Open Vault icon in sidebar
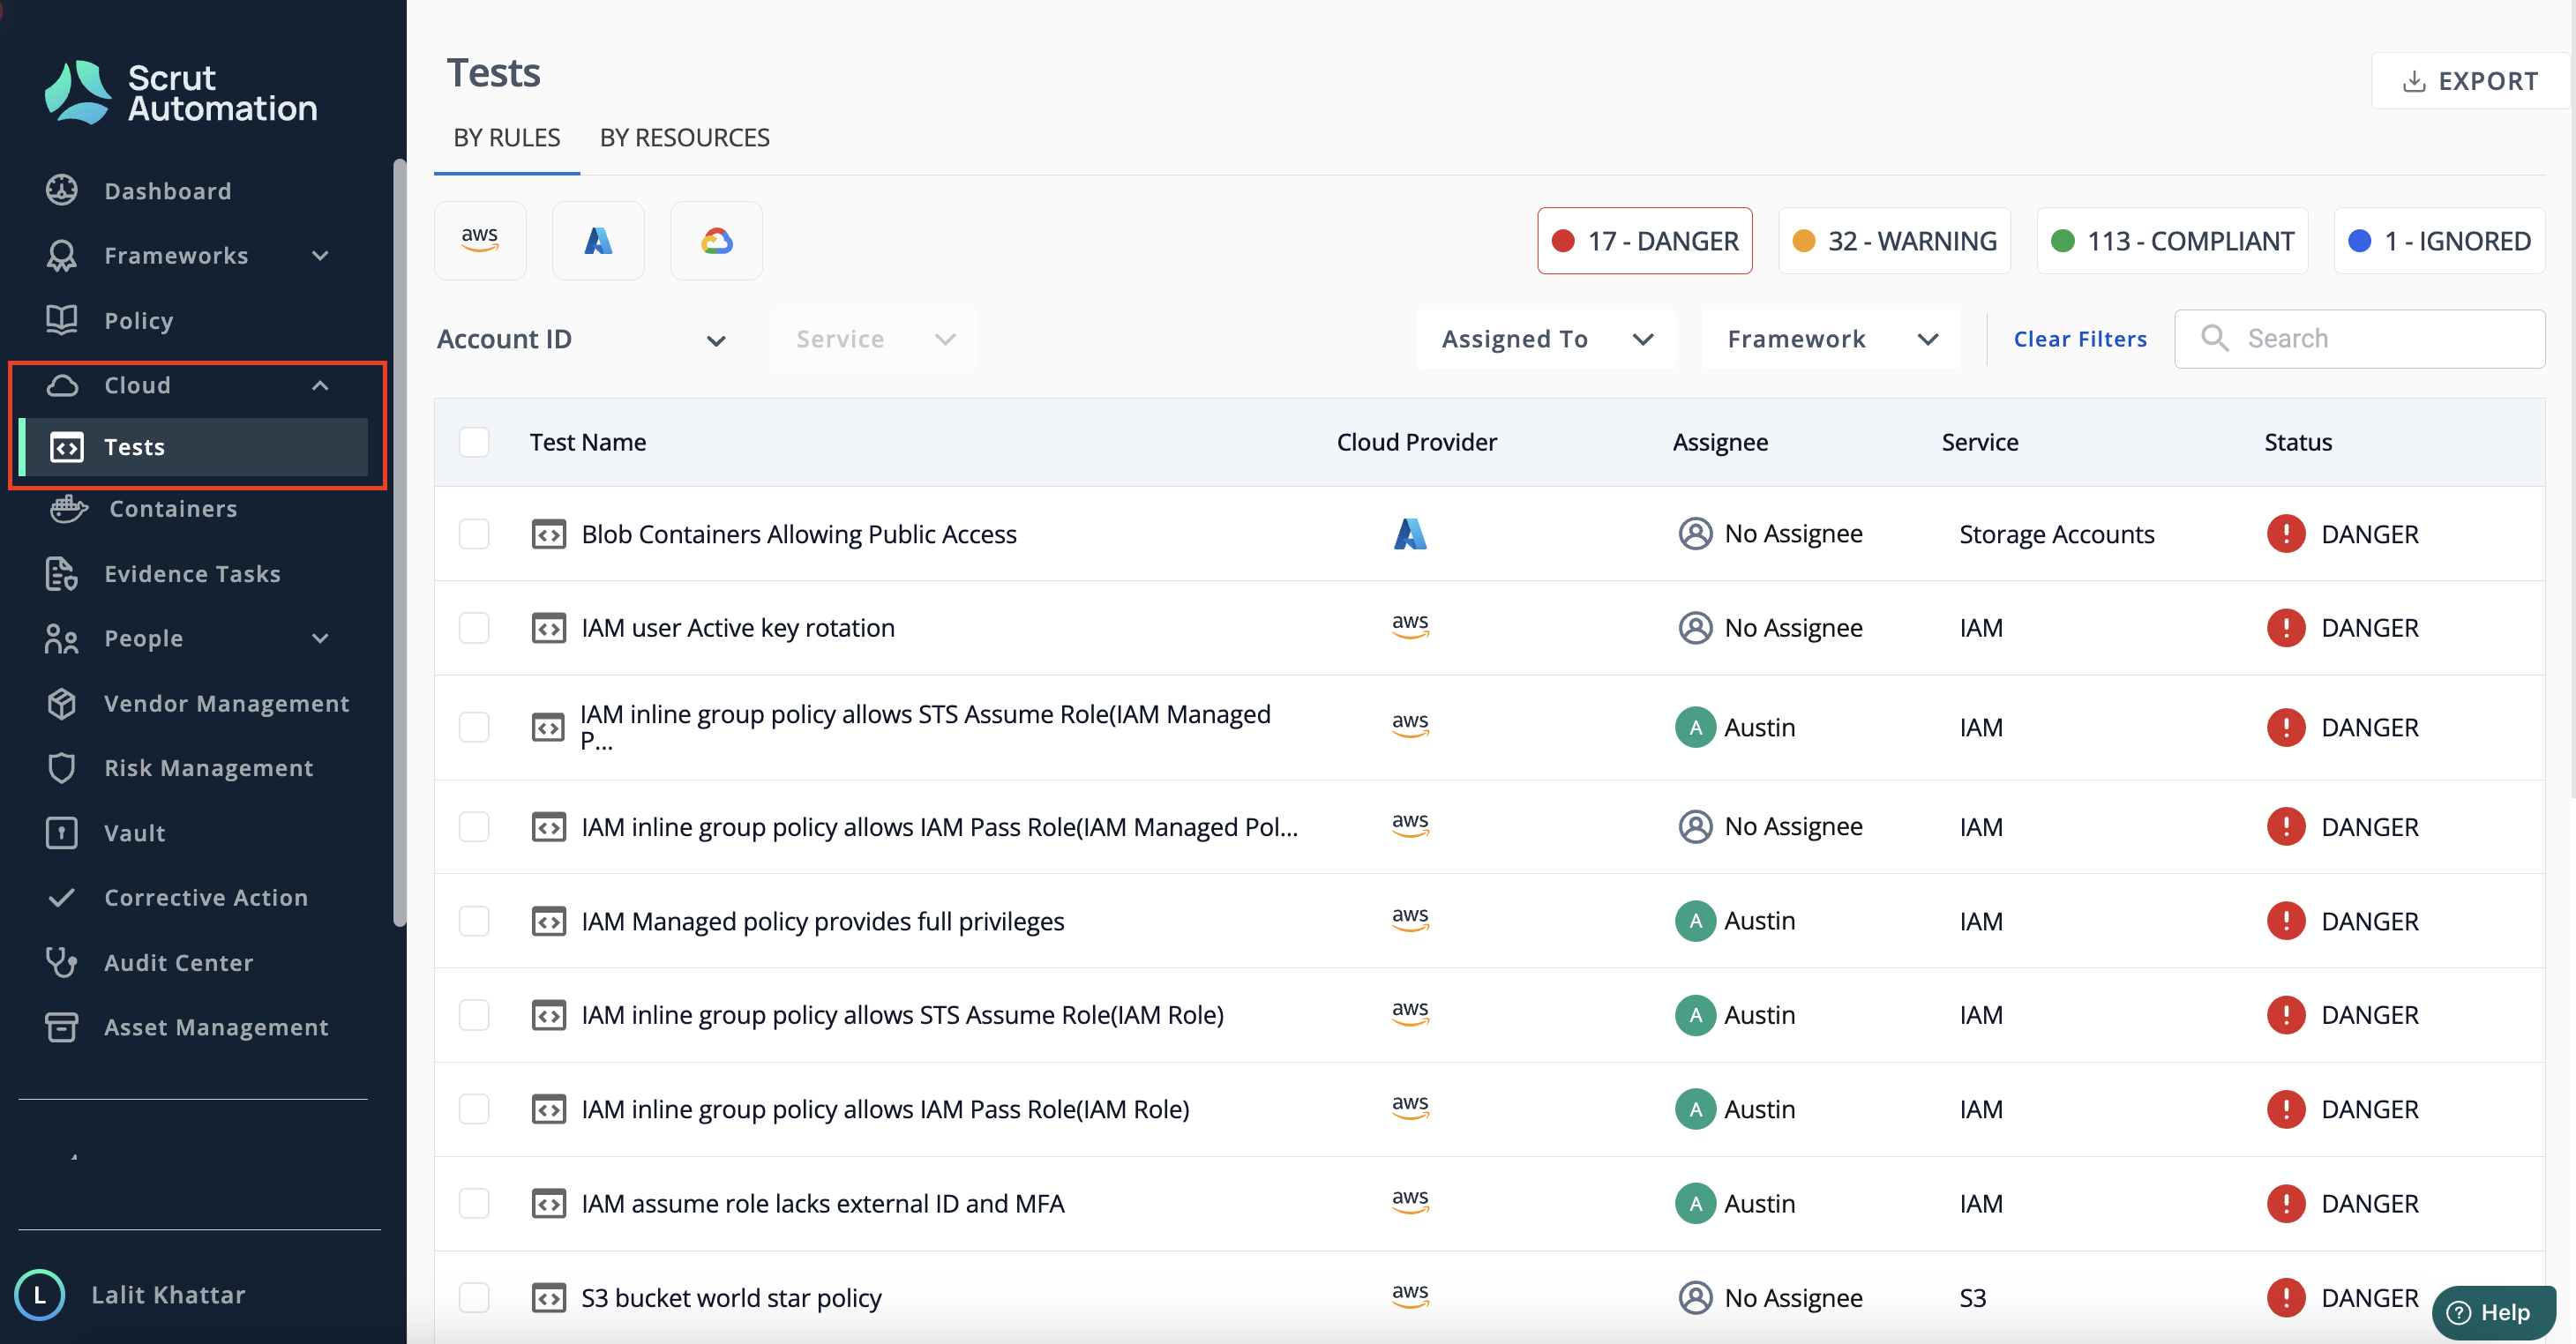The width and height of the screenshot is (2576, 1344). tap(62, 833)
